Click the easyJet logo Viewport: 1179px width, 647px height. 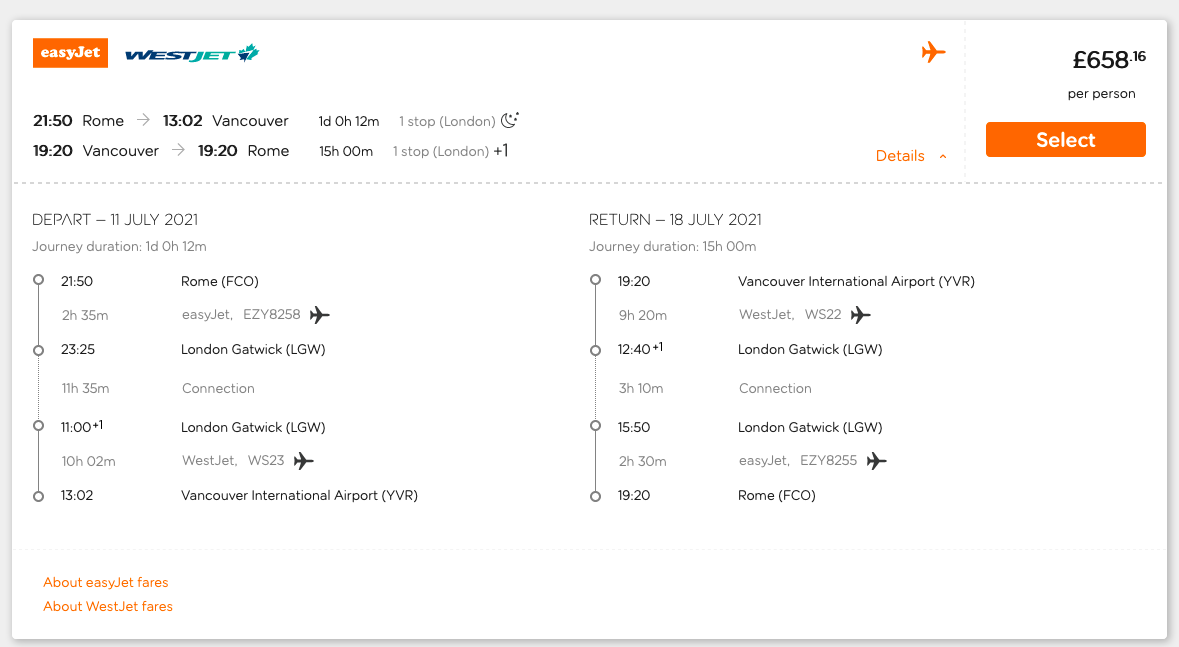[70, 53]
